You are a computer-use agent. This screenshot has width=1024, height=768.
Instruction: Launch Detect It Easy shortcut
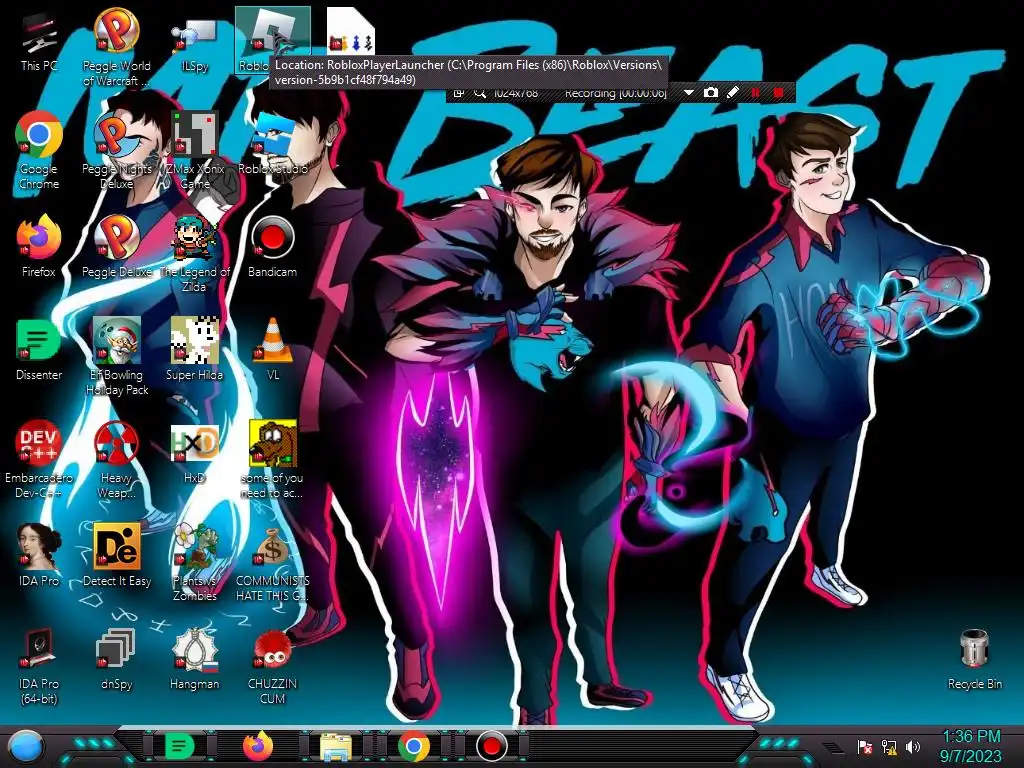[x=116, y=555]
